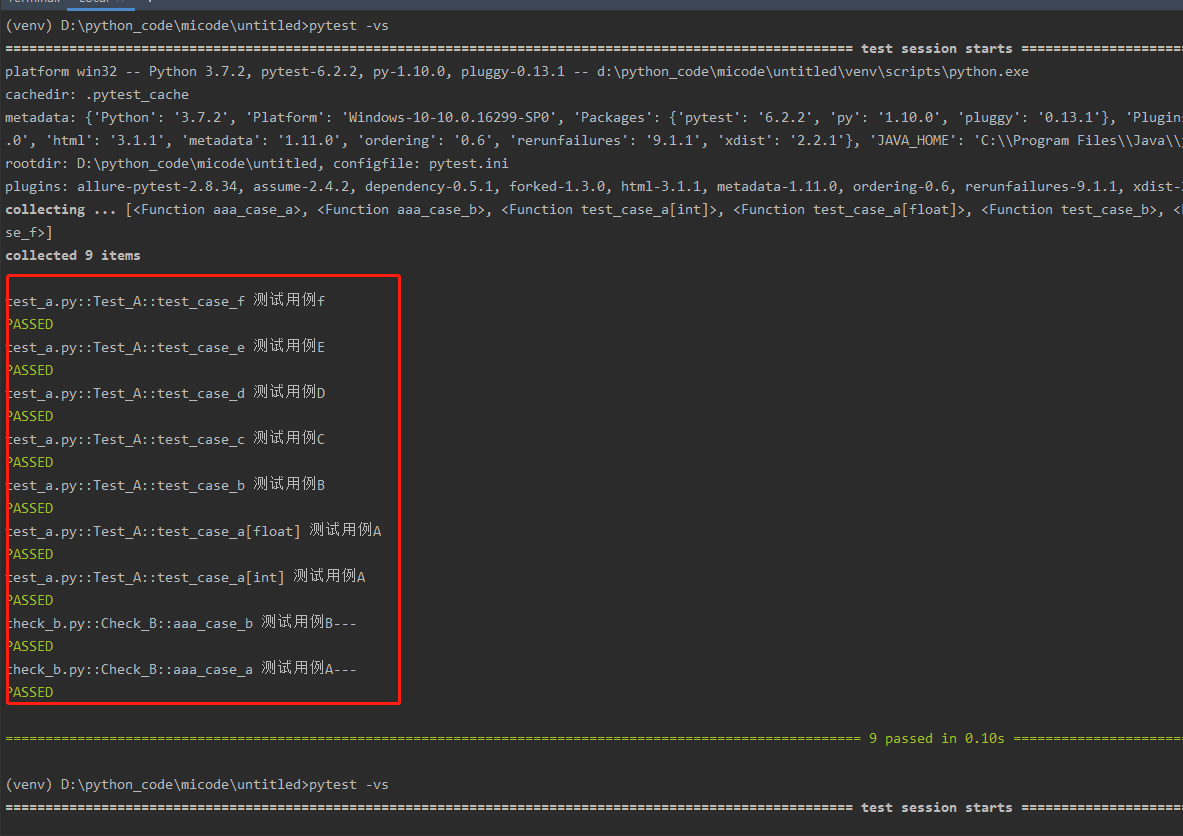Image resolution: width=1183 pixels, height=836 pixels.
Task: Click PASSED under the aaa_case_b line
Action: tap(30, 647)
